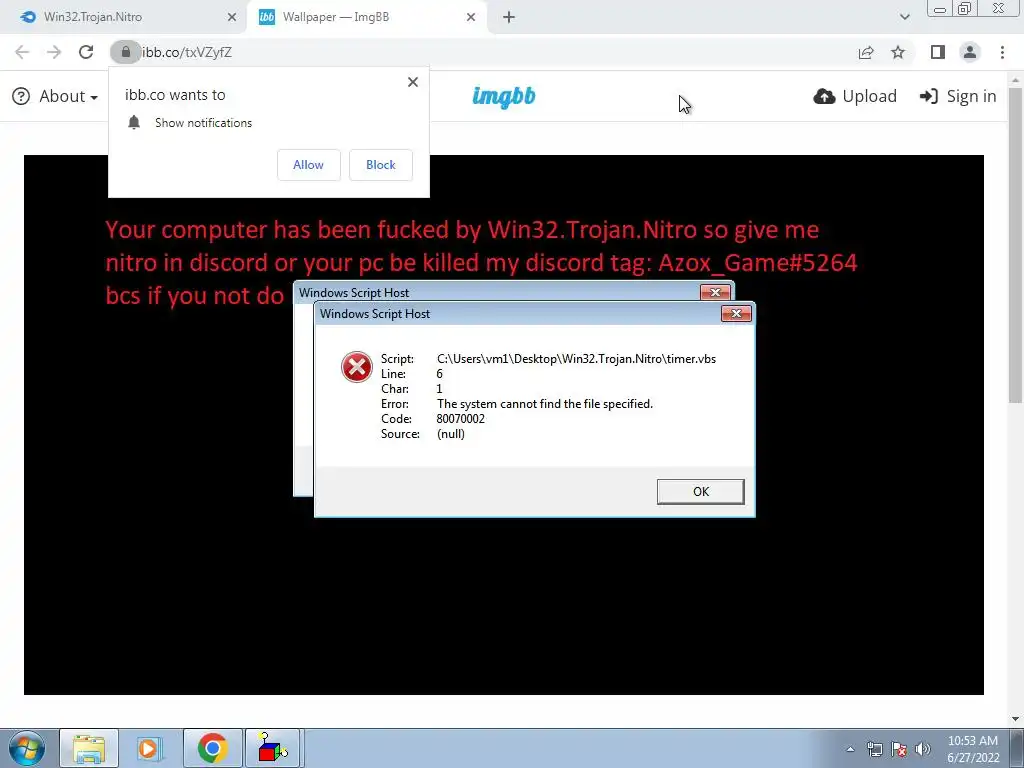The width and height of the screenshot is (1024, 768).
Task: Open the Windows Start button
Action: (26, 748)
